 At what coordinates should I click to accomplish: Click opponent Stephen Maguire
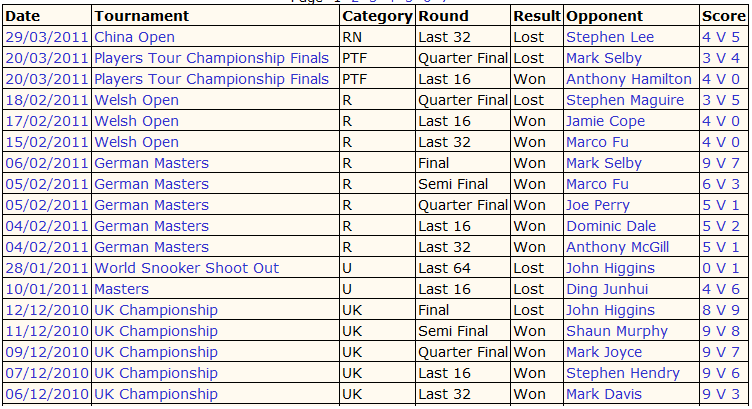pyautogui.click(x=625, y=100)
